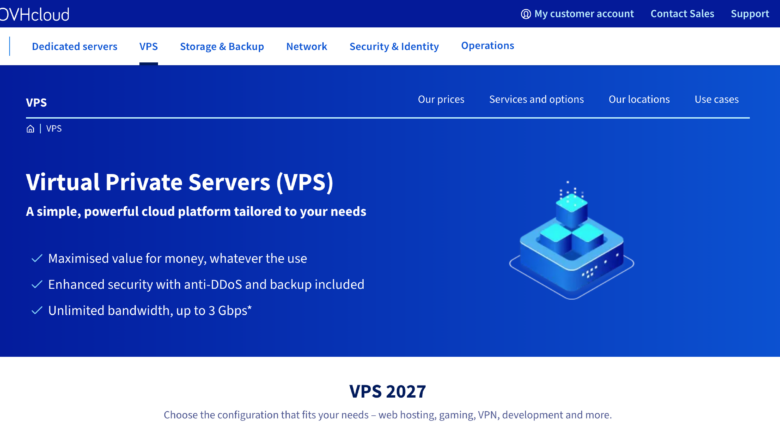This screenshot has width=780, height=440.
Task: Click the checkmark beside Unlimited bandwidth
Action: click(37, 311)
